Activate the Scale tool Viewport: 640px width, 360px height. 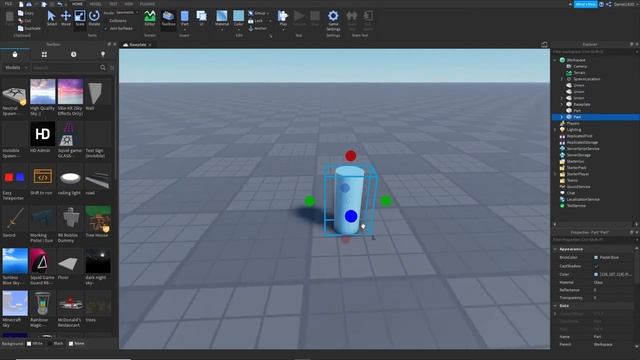pos(80,18)
